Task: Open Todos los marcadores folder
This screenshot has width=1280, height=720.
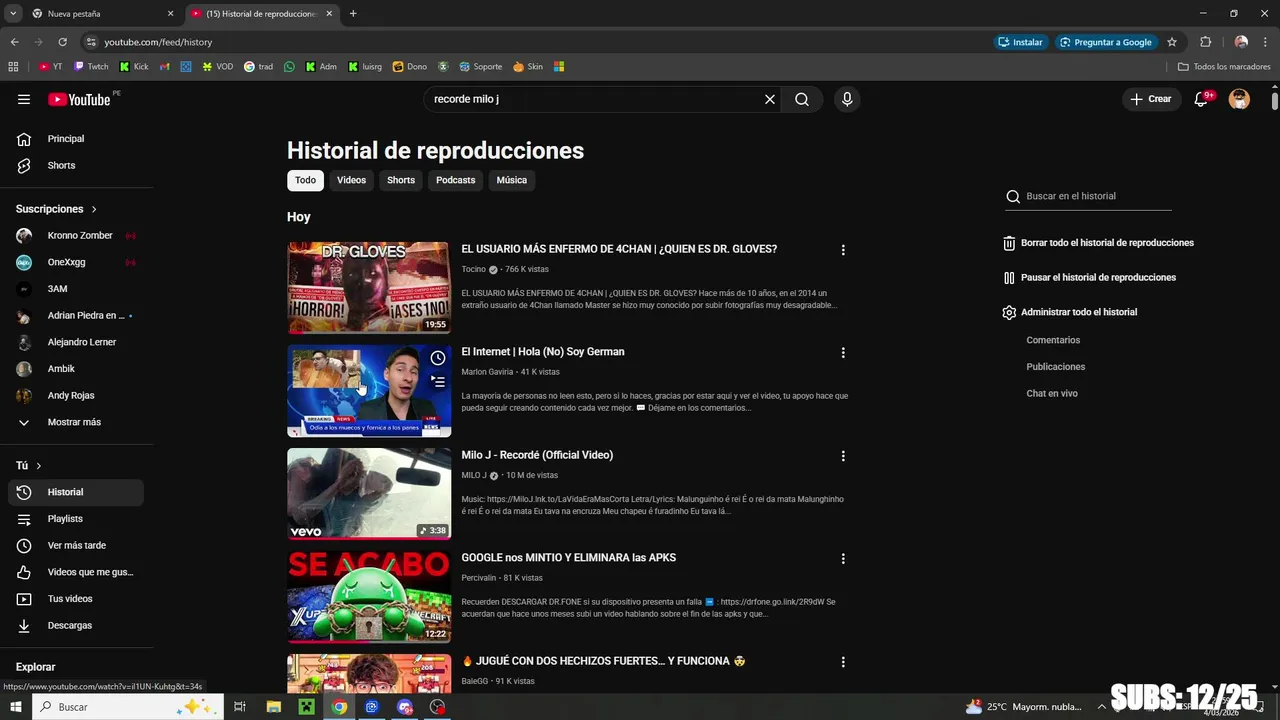Action: click(1224, 67)
